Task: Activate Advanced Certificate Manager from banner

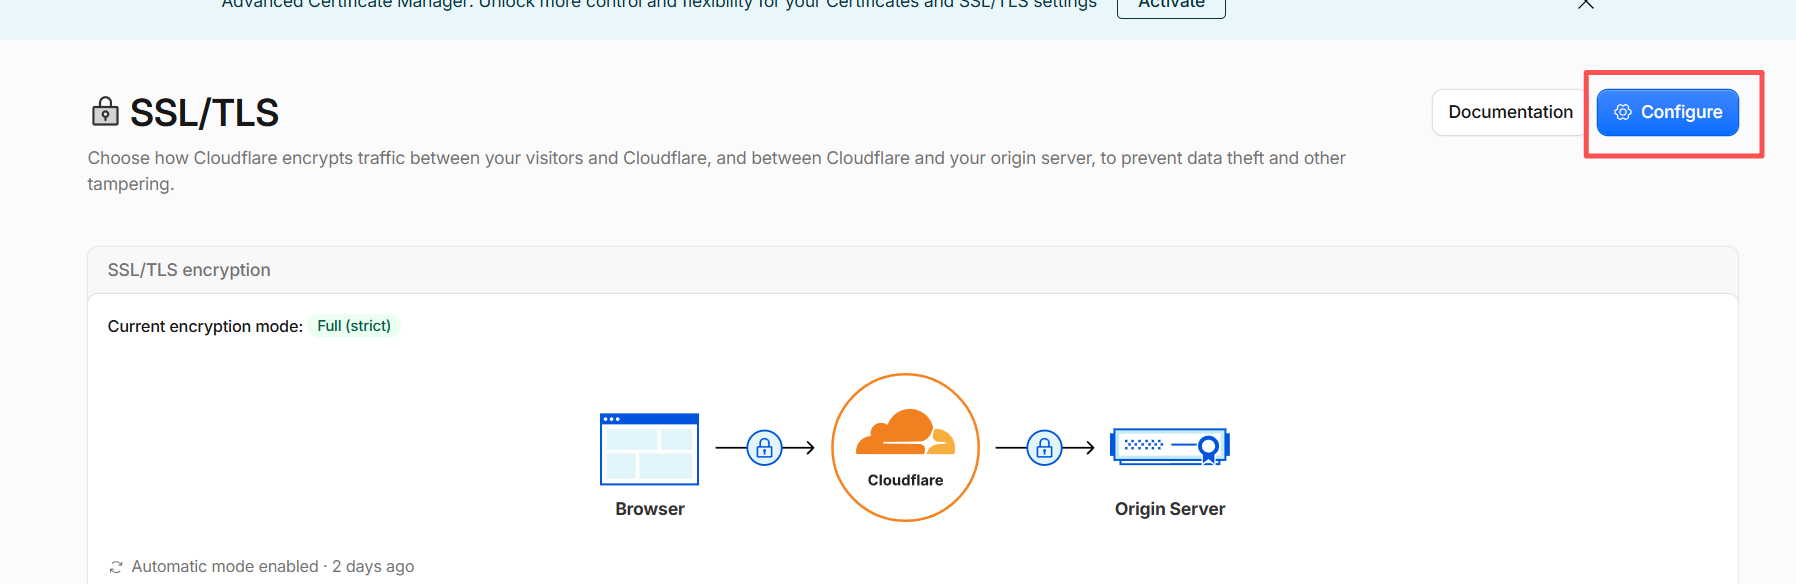Action: point(1171,6)
